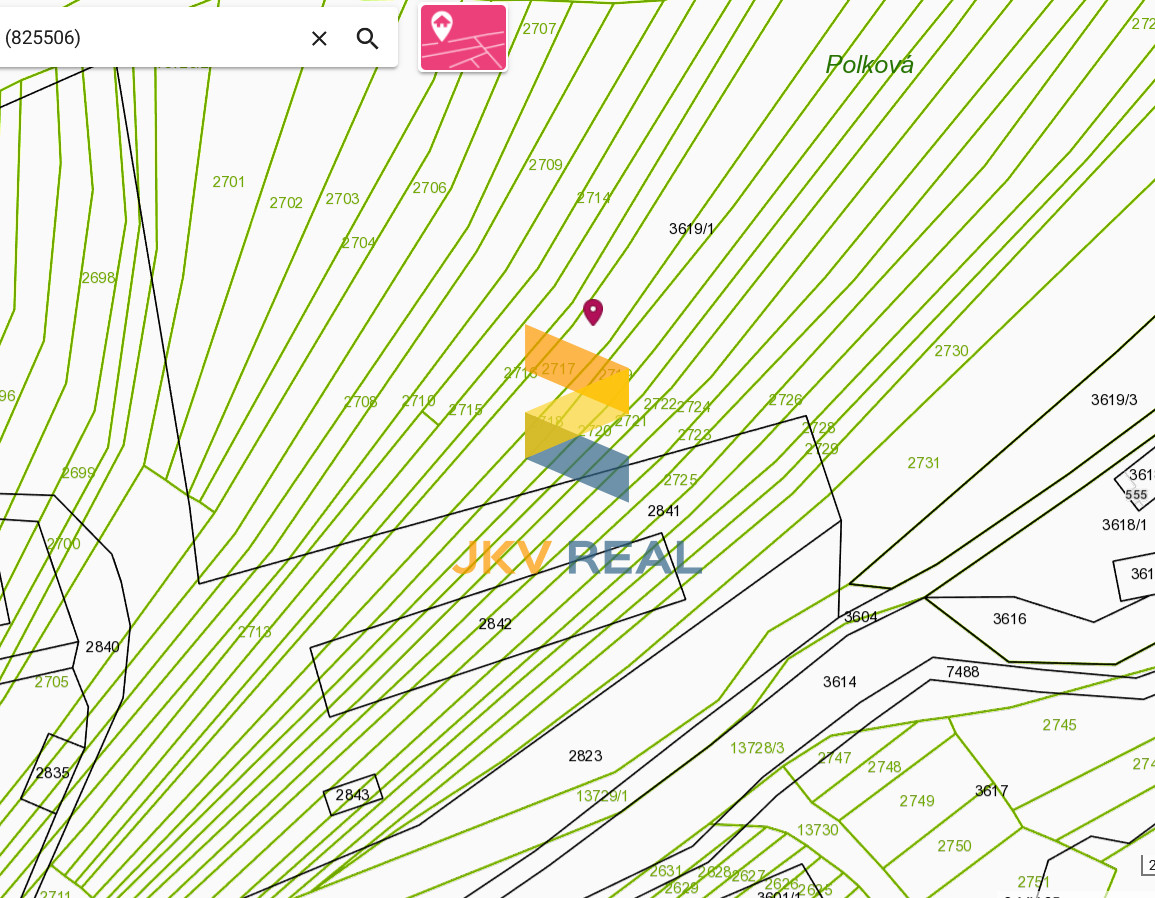Clear the search box with the X icon
1155x898 pixels.
(319, 38)
